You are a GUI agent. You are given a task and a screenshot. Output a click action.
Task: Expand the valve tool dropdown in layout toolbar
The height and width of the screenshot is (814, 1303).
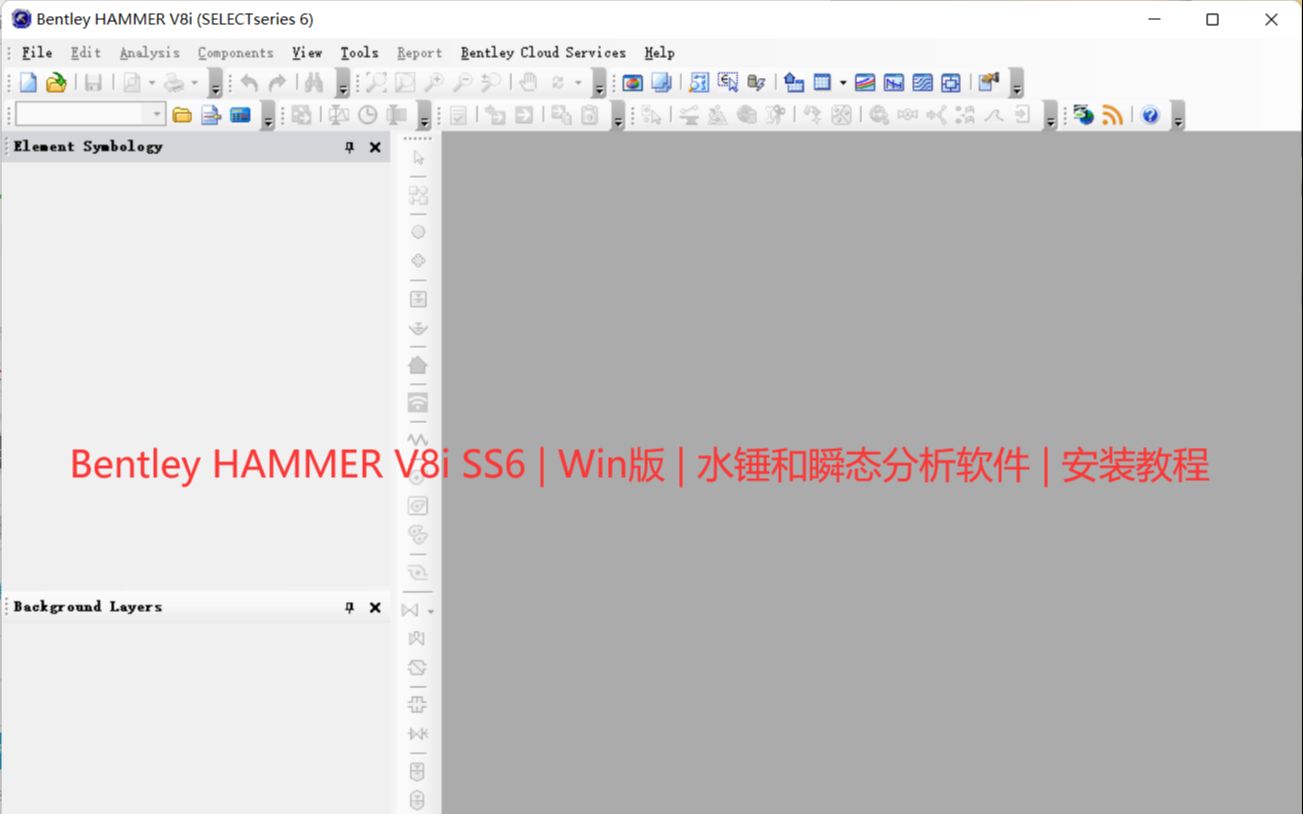click(431, 611)
